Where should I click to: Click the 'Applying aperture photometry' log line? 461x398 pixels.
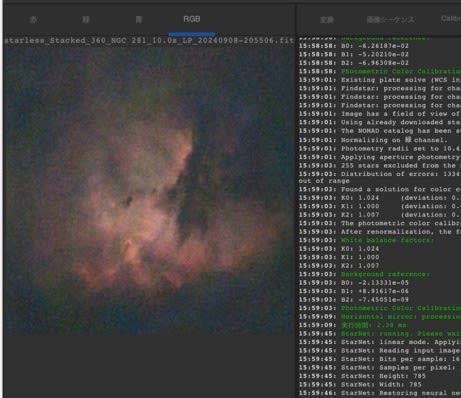coord(380,157)
